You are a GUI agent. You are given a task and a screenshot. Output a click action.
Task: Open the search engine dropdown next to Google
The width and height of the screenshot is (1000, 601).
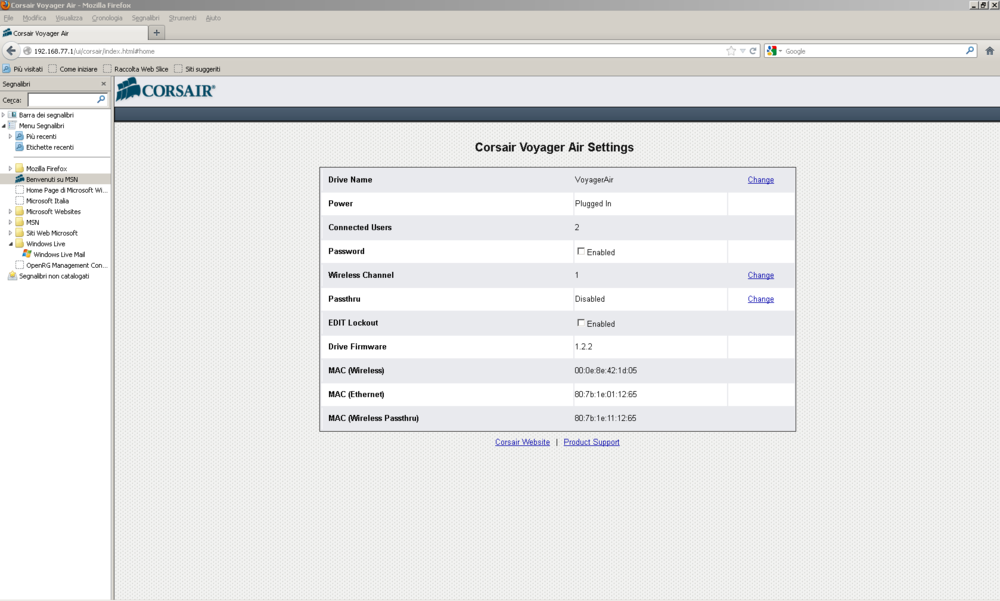pos(780,51)
